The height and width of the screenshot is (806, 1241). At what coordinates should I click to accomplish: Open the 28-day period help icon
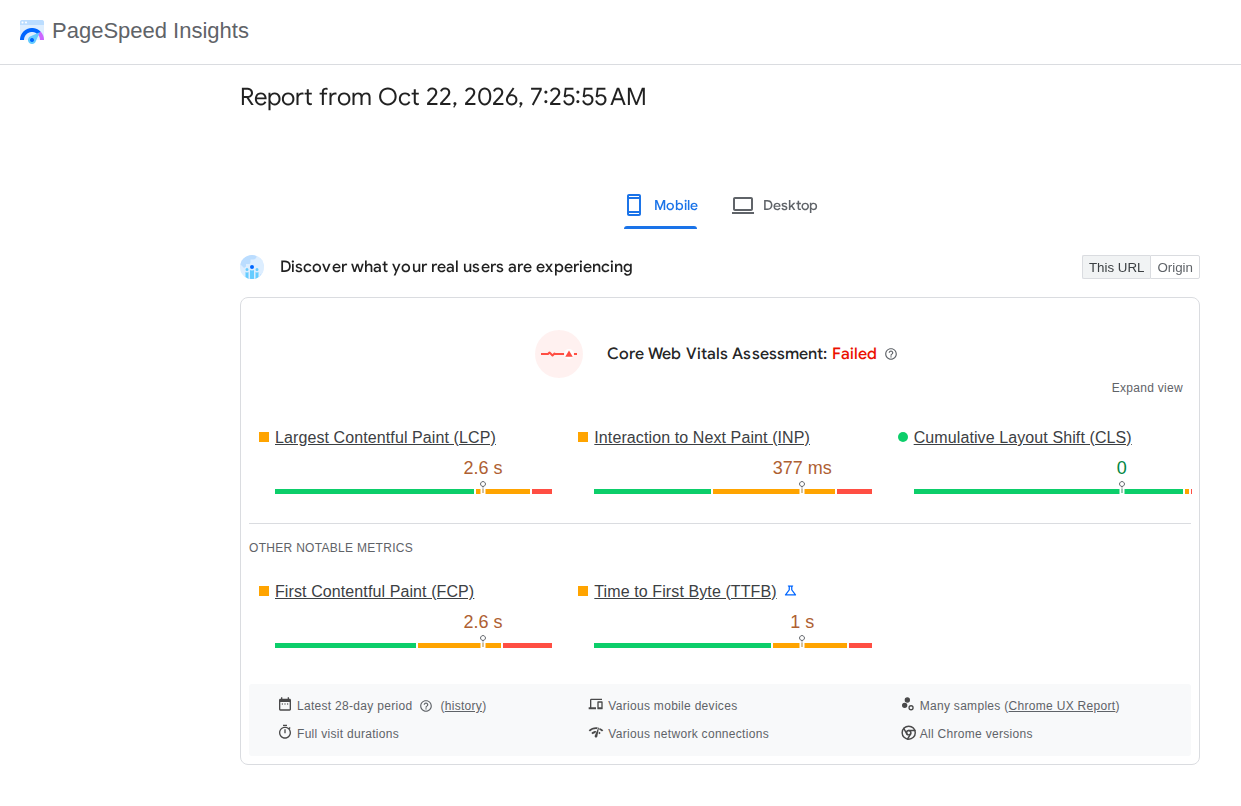[426, 706]
